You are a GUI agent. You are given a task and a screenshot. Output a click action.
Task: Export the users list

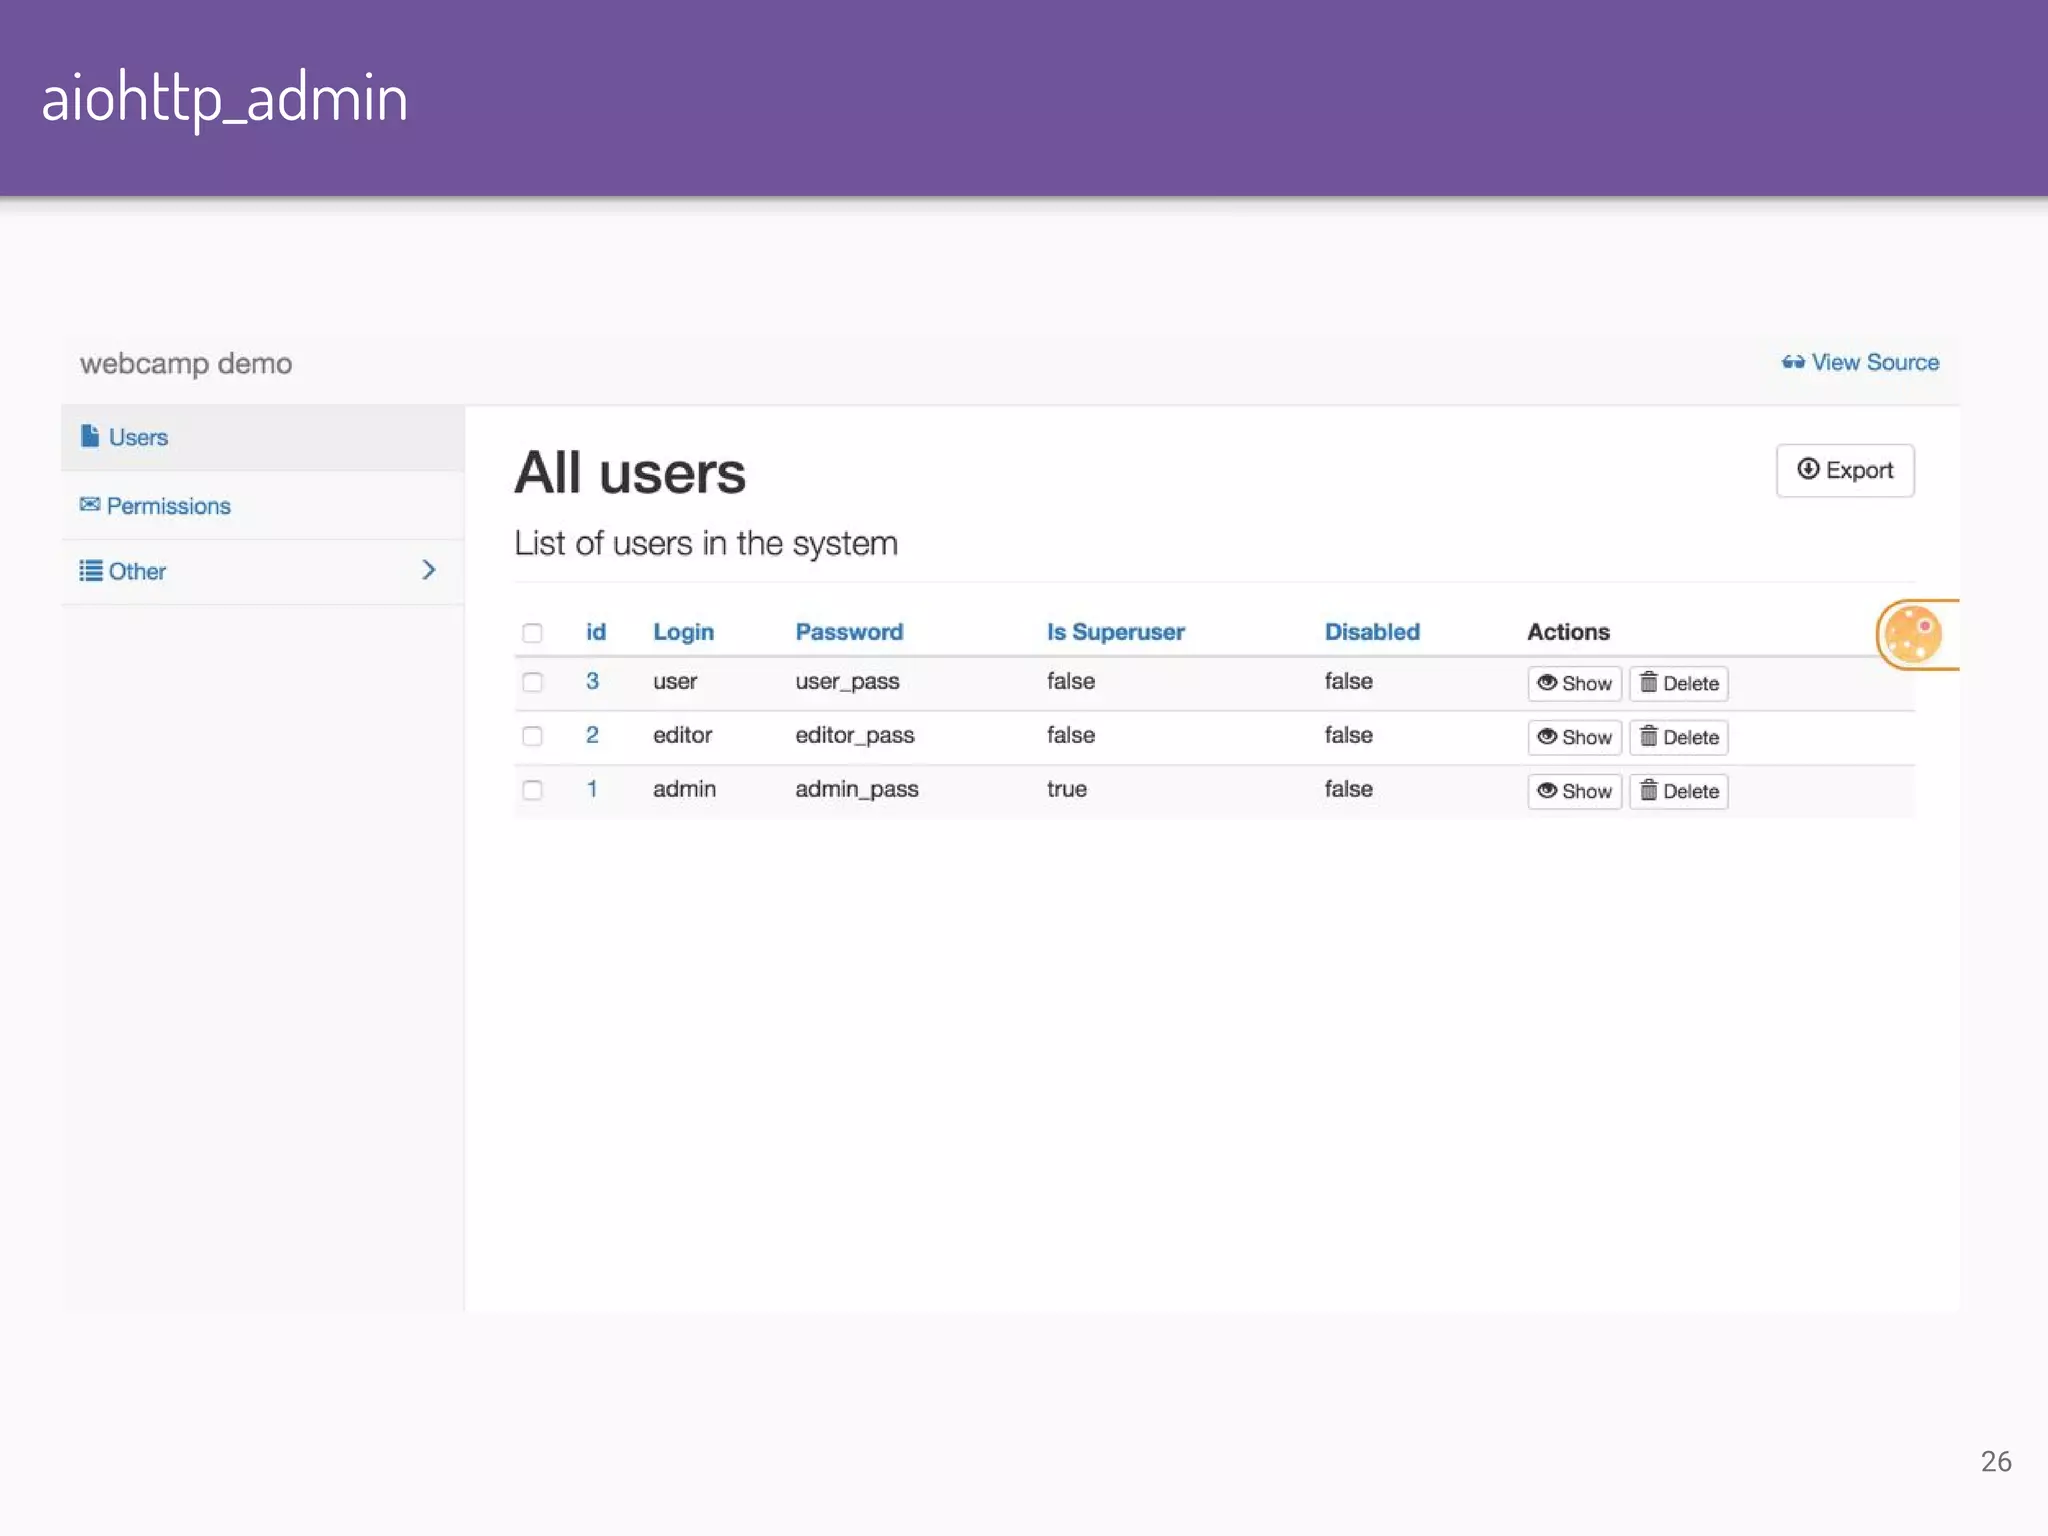tap(1844, 471)
